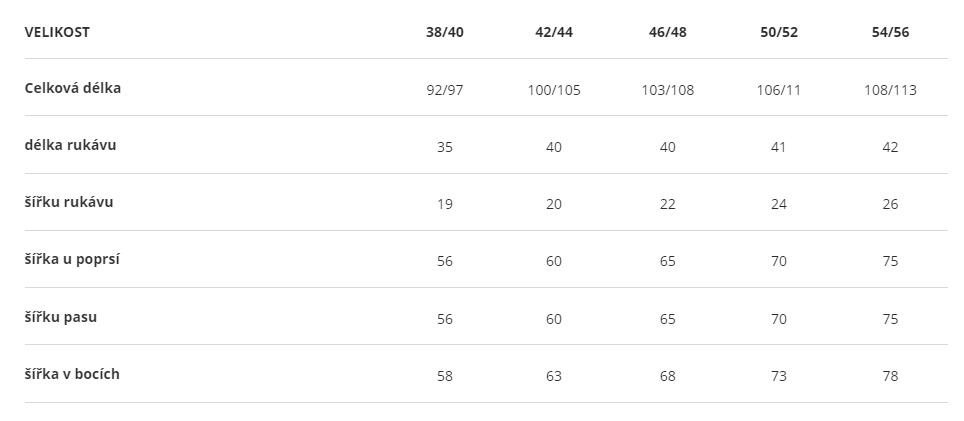Click the Celková délka row label

point(73,88)
